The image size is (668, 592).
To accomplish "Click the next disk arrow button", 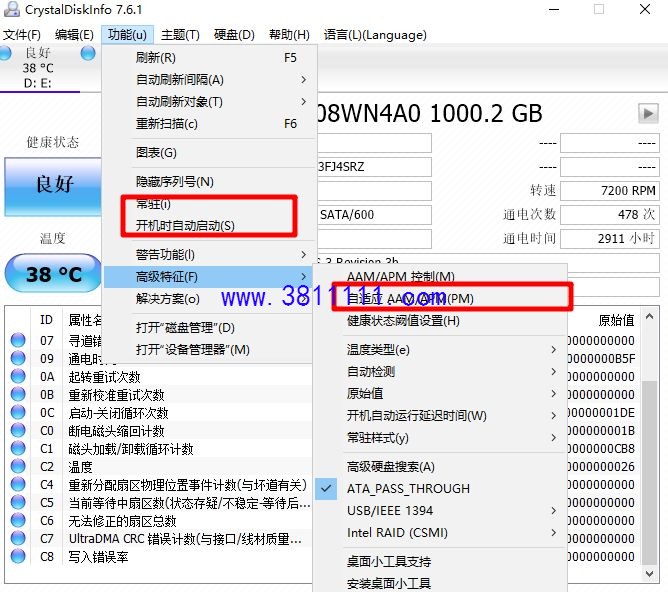I will (648, 113).
